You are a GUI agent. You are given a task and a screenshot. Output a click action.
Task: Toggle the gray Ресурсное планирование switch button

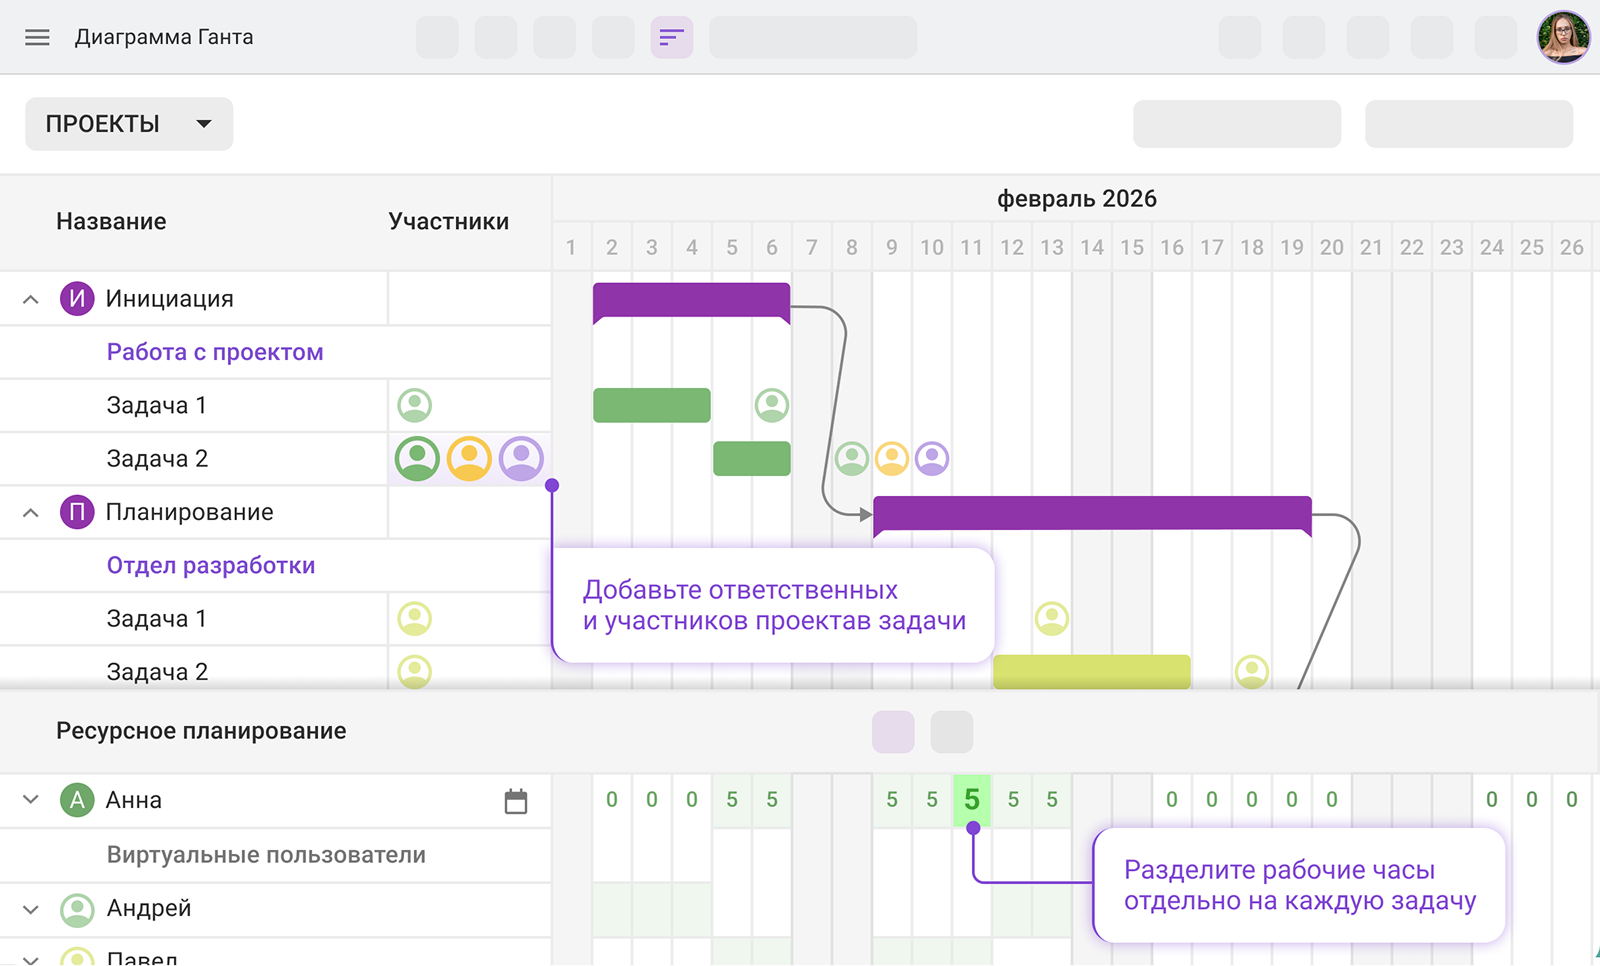pos(951,732)
